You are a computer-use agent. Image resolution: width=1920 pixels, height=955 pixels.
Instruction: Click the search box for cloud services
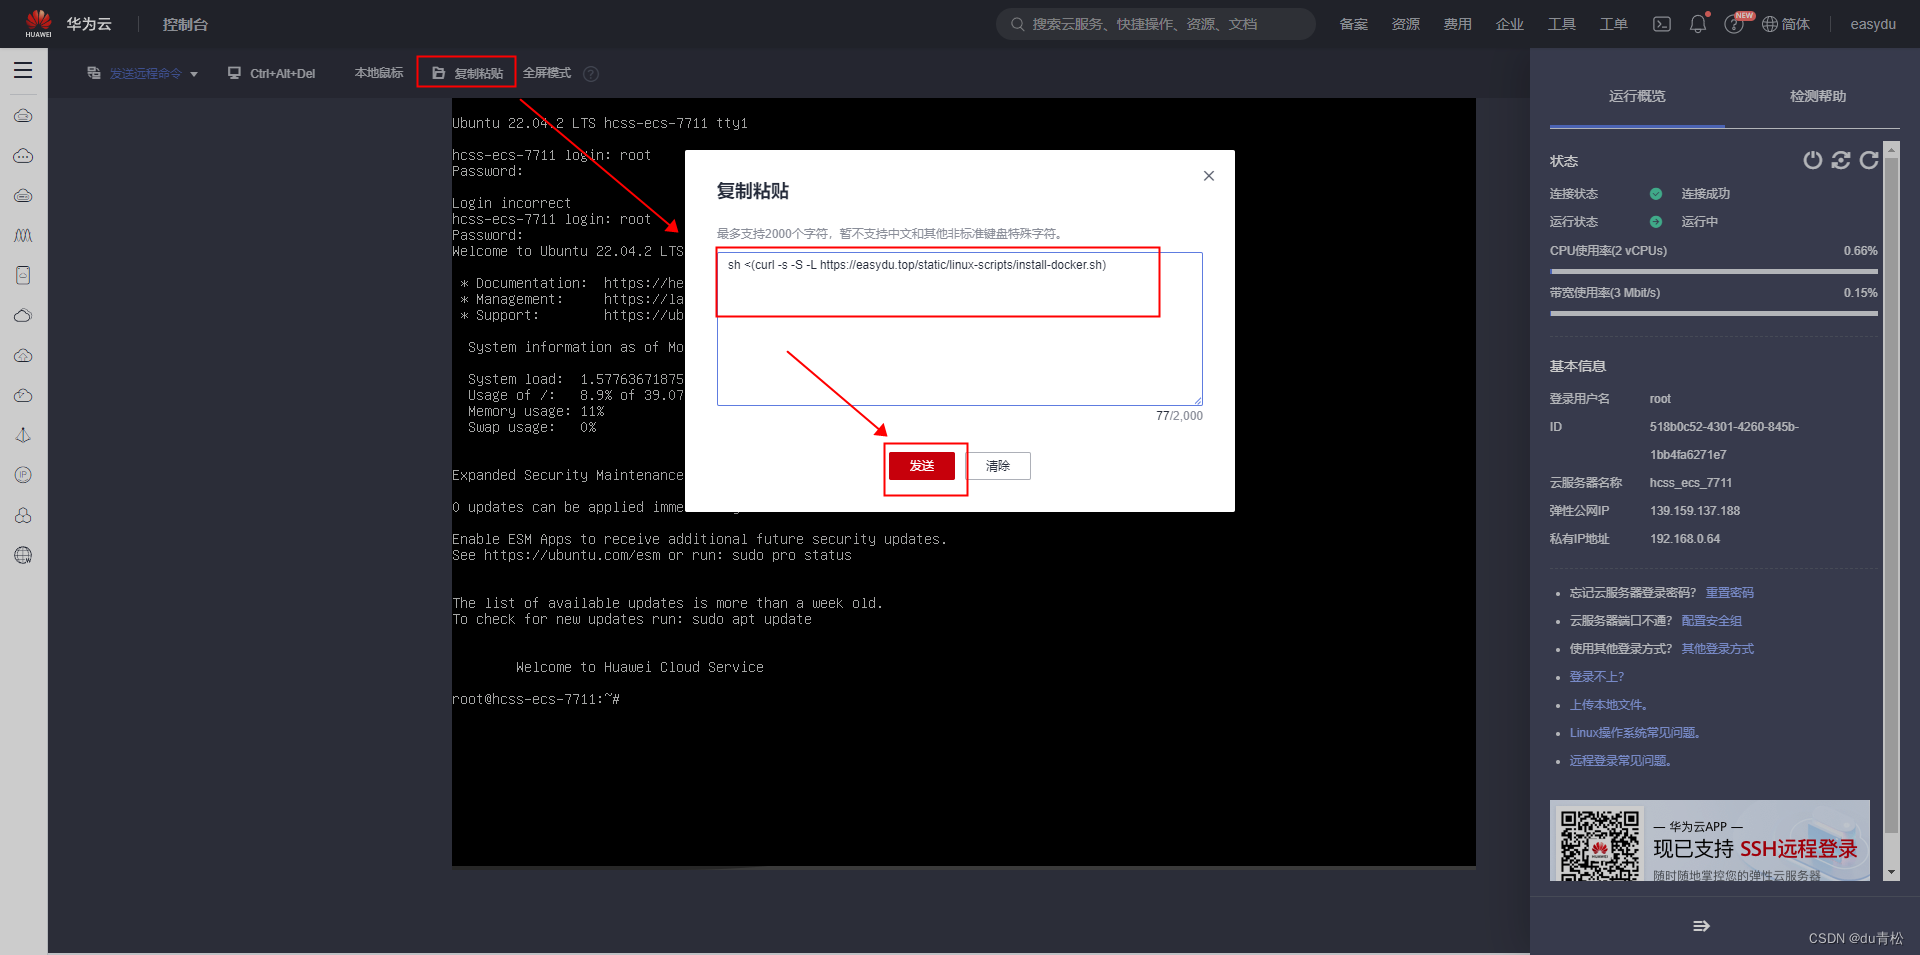coord(1155,24)
